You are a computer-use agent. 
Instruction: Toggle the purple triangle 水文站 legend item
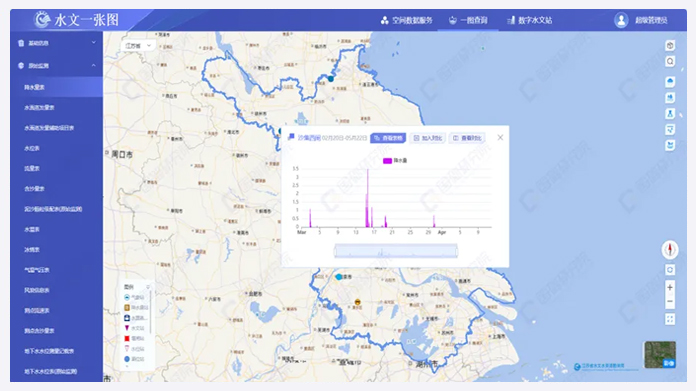134,328
